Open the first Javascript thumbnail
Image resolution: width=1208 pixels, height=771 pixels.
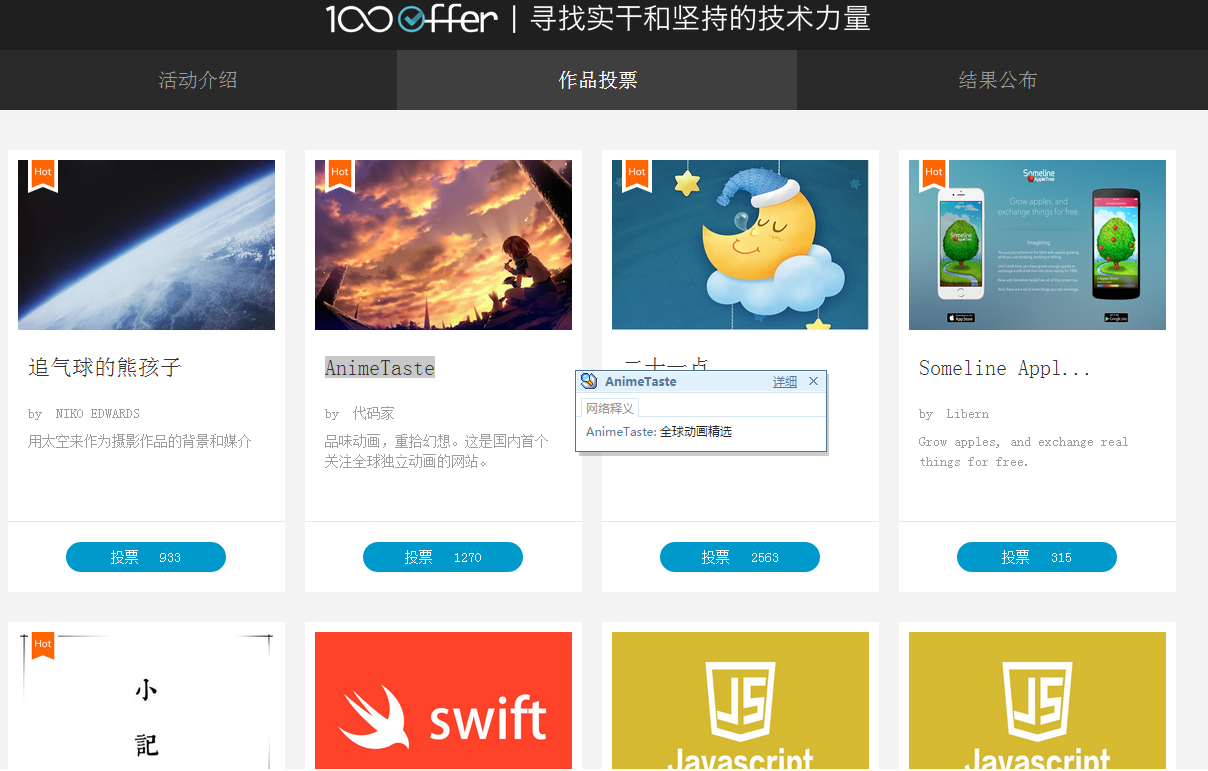click(x=740, y=701)
